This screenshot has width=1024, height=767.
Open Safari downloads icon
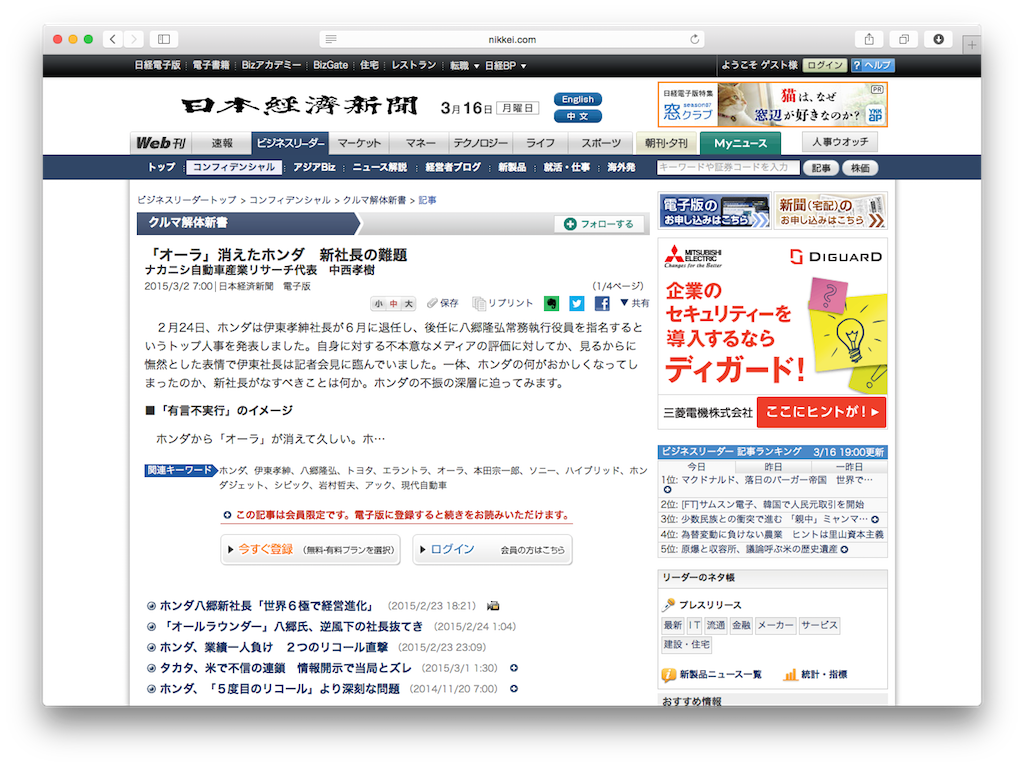[938, 39]
